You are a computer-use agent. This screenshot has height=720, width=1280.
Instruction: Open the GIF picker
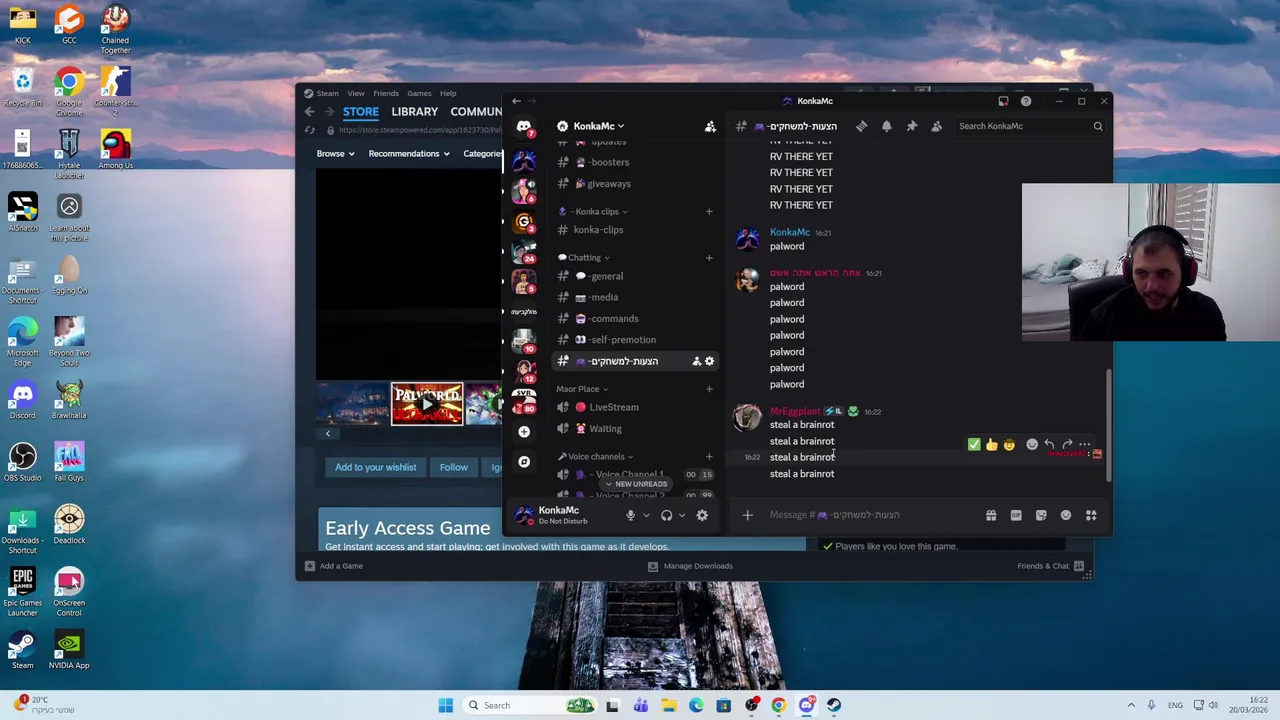click(x=1016, y=515)
